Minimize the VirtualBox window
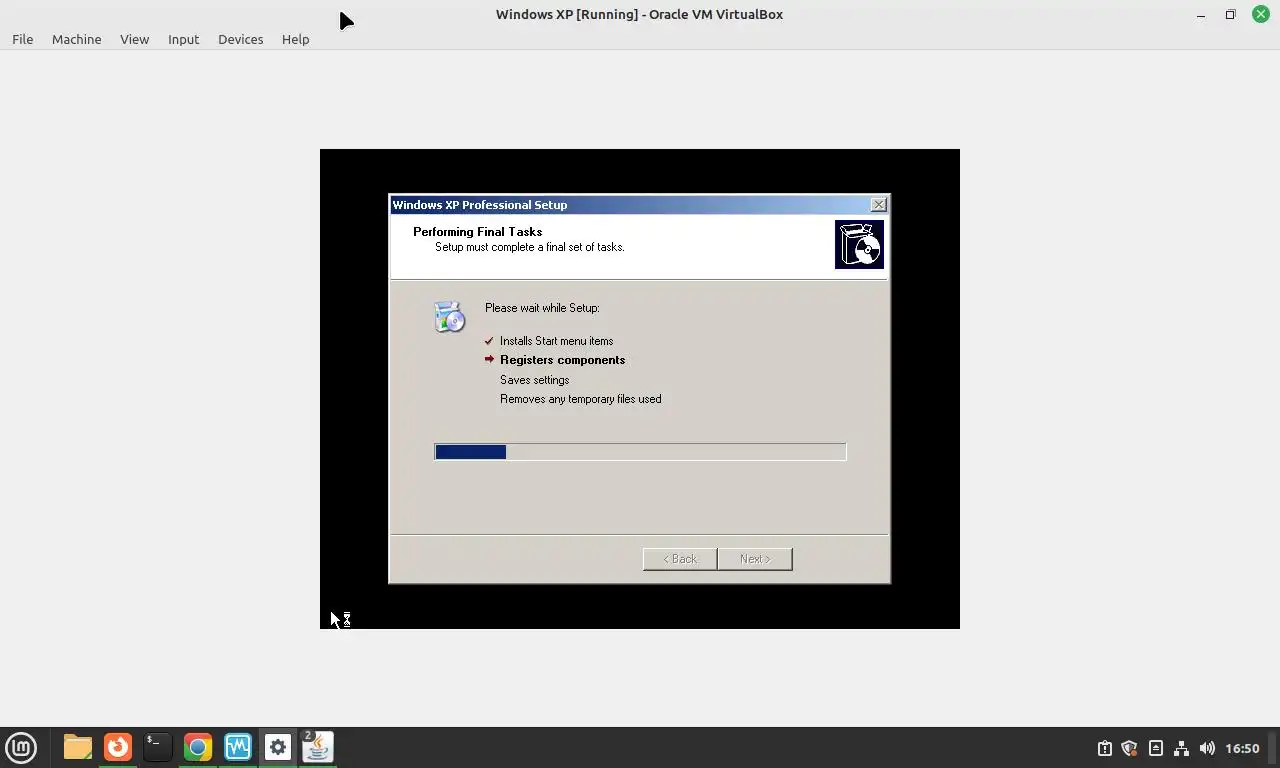 1201,15
